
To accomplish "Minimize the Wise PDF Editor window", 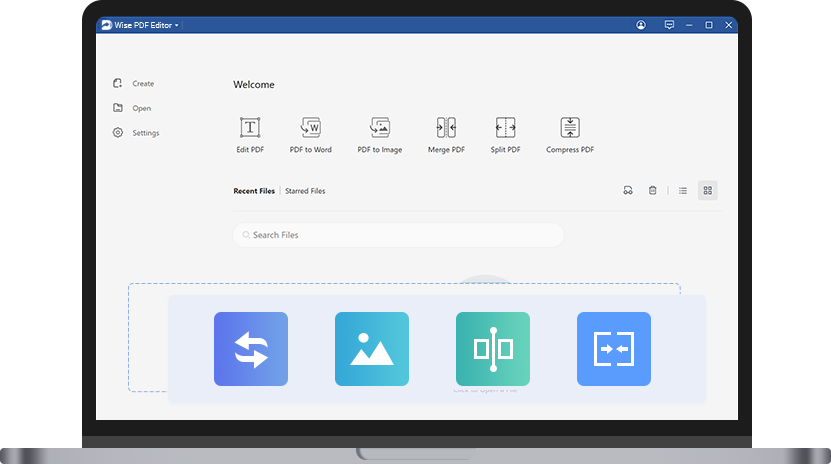I will [x=689, y=25].
